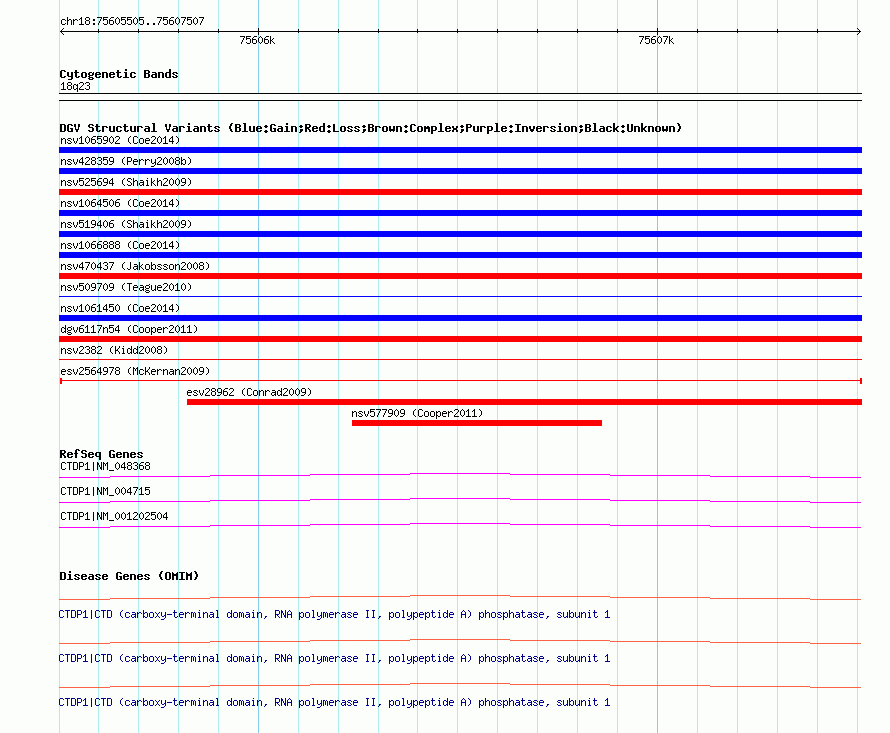The width and height of the screenshot is (890, 733).
Task: Click the third CTDP1 phosphatase OMIM link
Action: (334, 703)
